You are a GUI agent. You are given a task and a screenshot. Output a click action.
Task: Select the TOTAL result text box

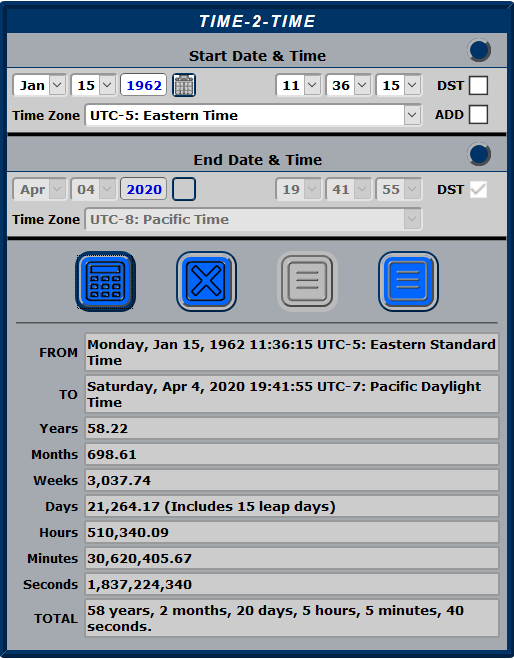pyautogui.click(x=292, y=618)
